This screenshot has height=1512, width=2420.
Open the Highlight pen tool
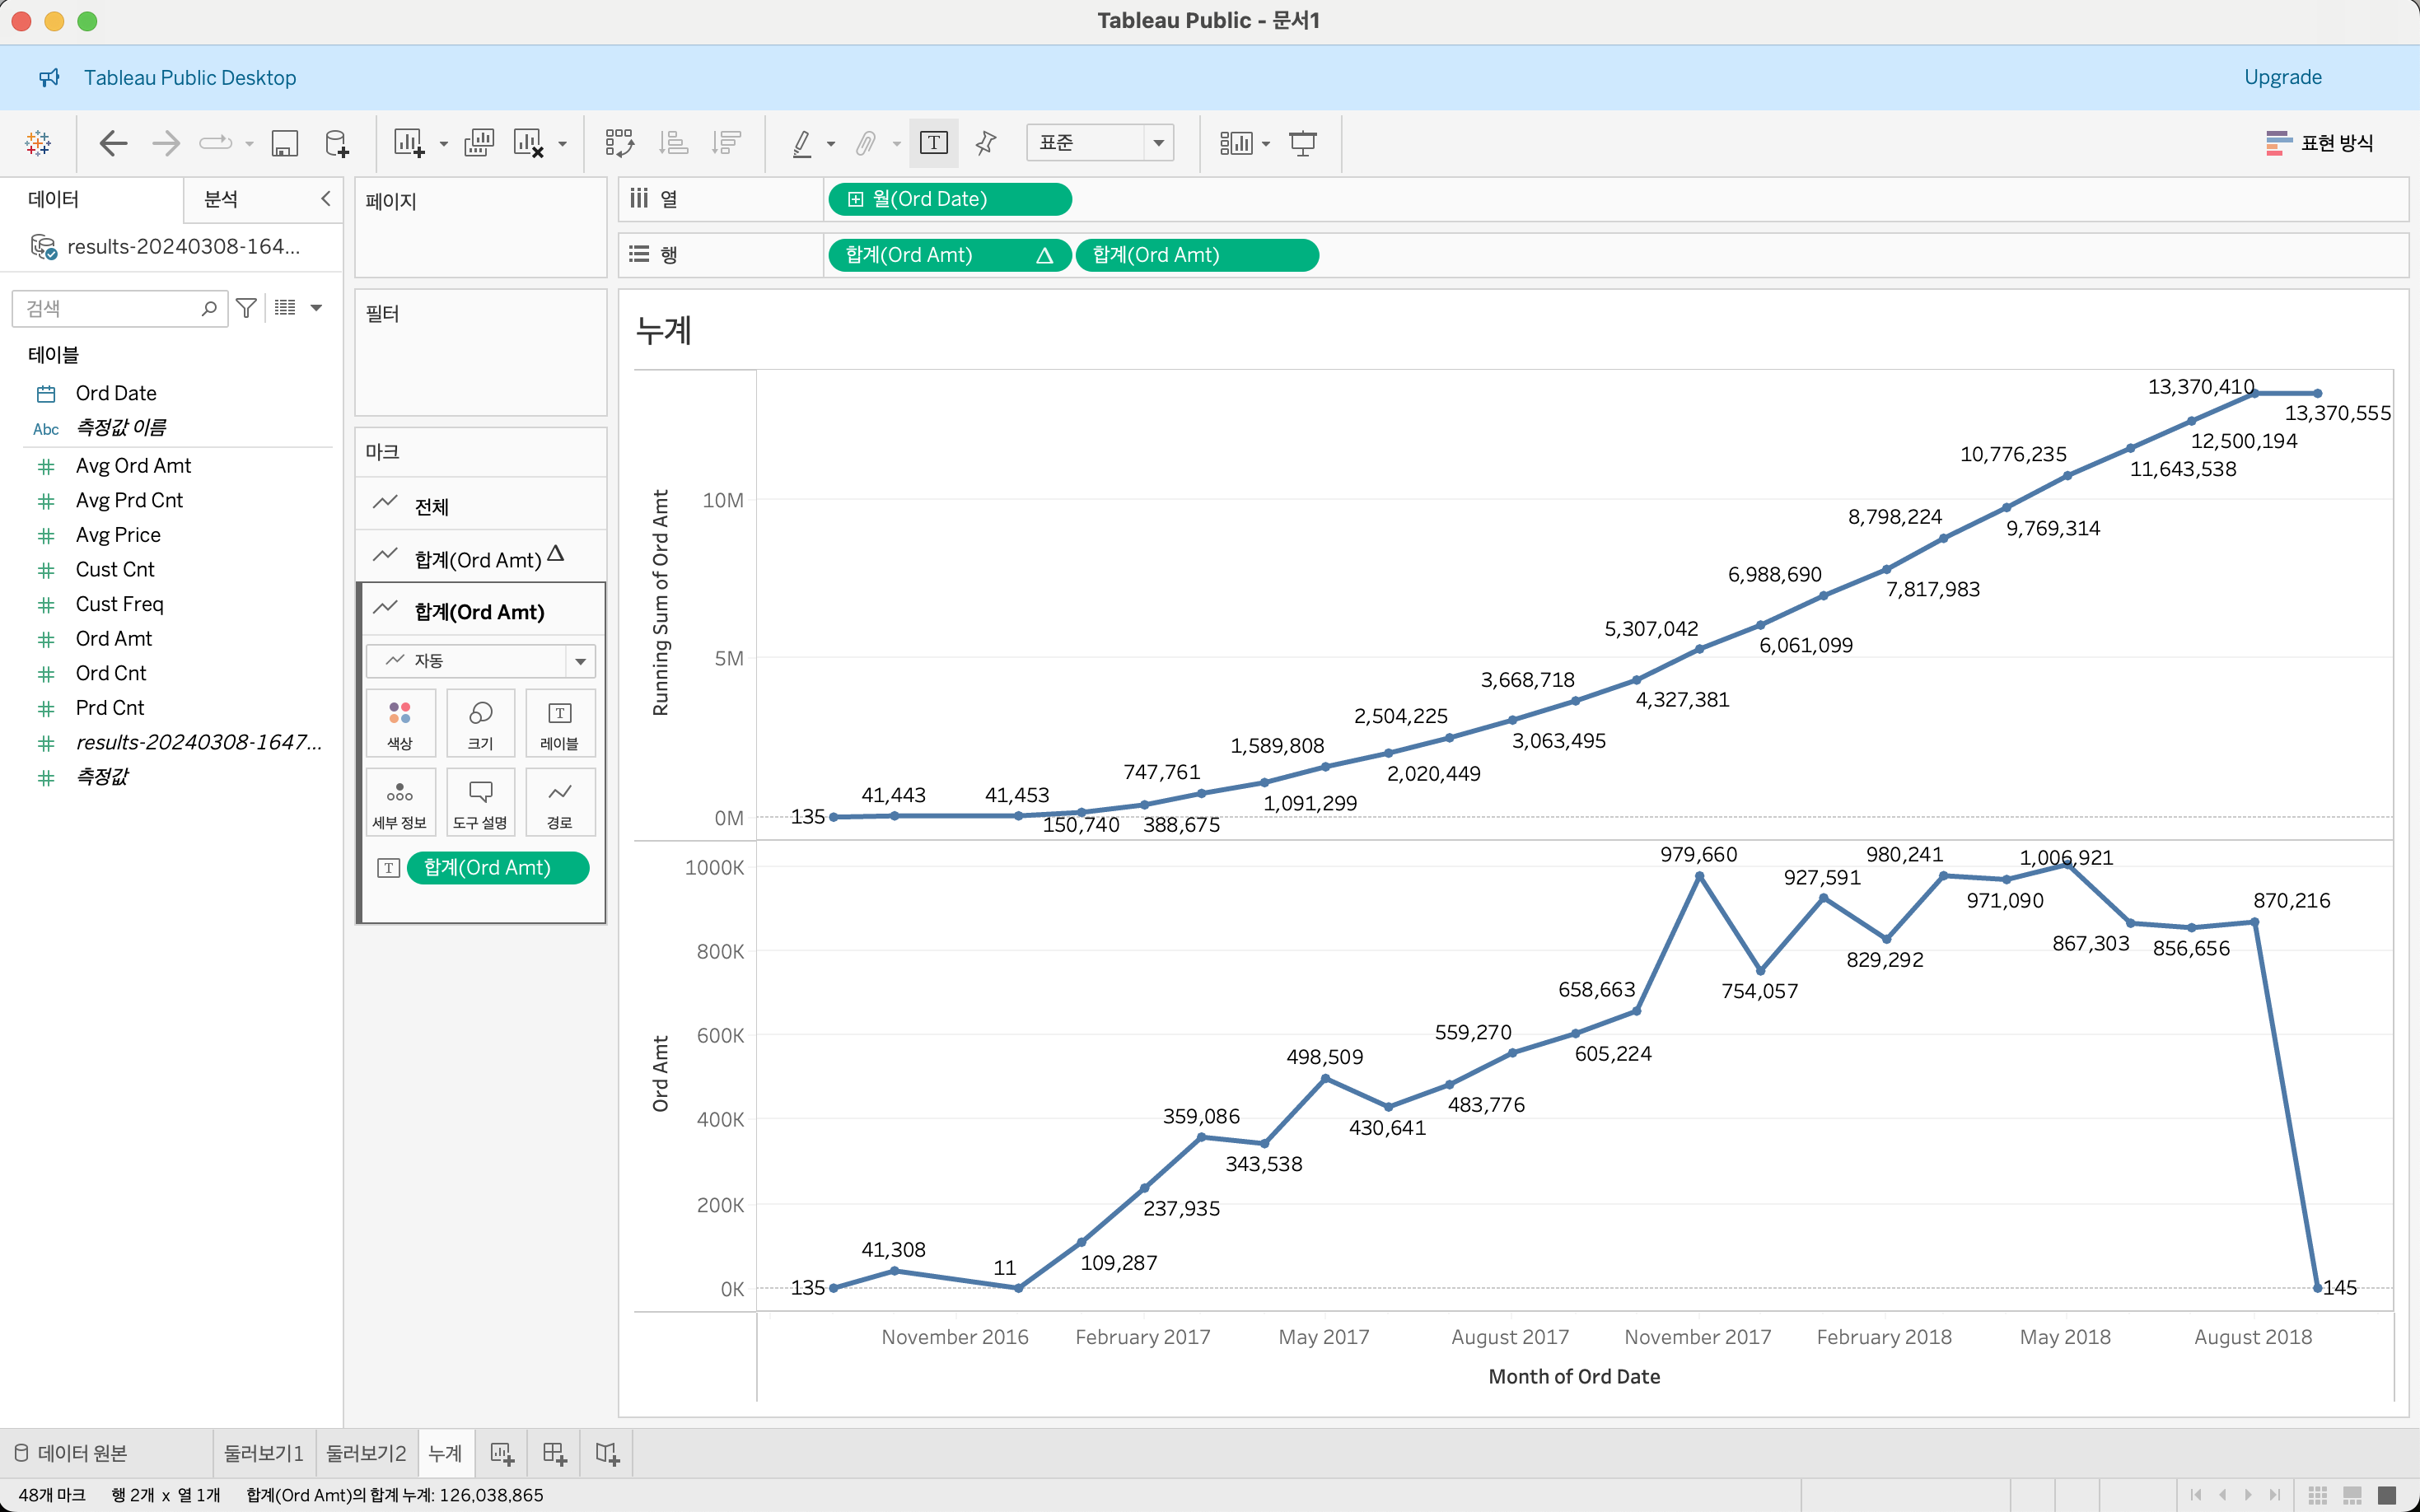[802, 143]
